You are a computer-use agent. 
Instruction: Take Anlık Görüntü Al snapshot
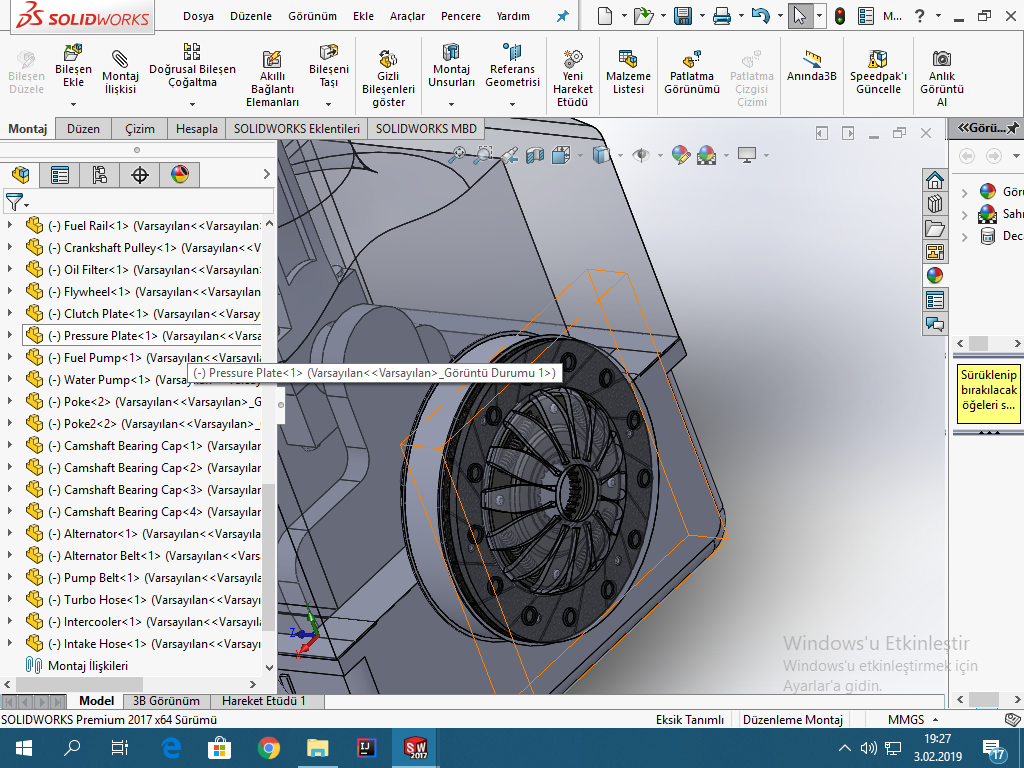click(942, 78)
